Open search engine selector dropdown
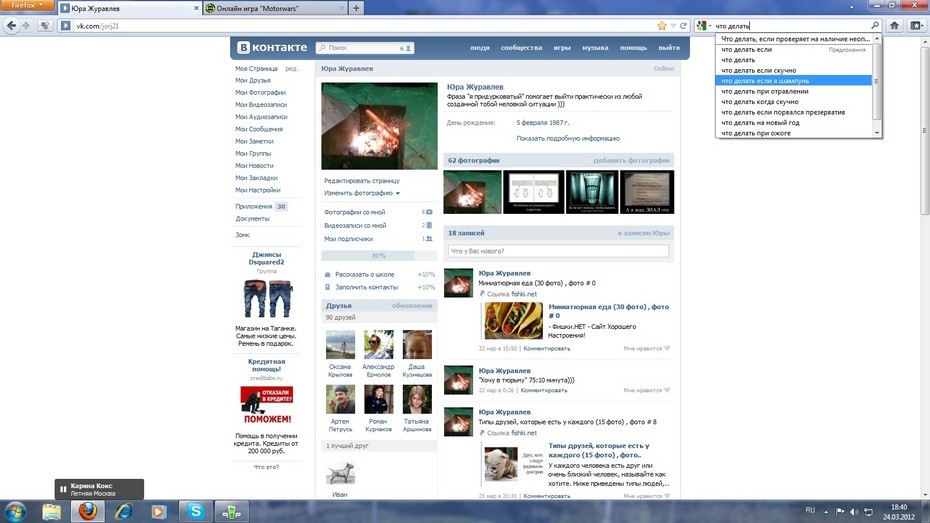Viewport: 930px width, 523px height. pyautogui.click(x=703, y=25)
